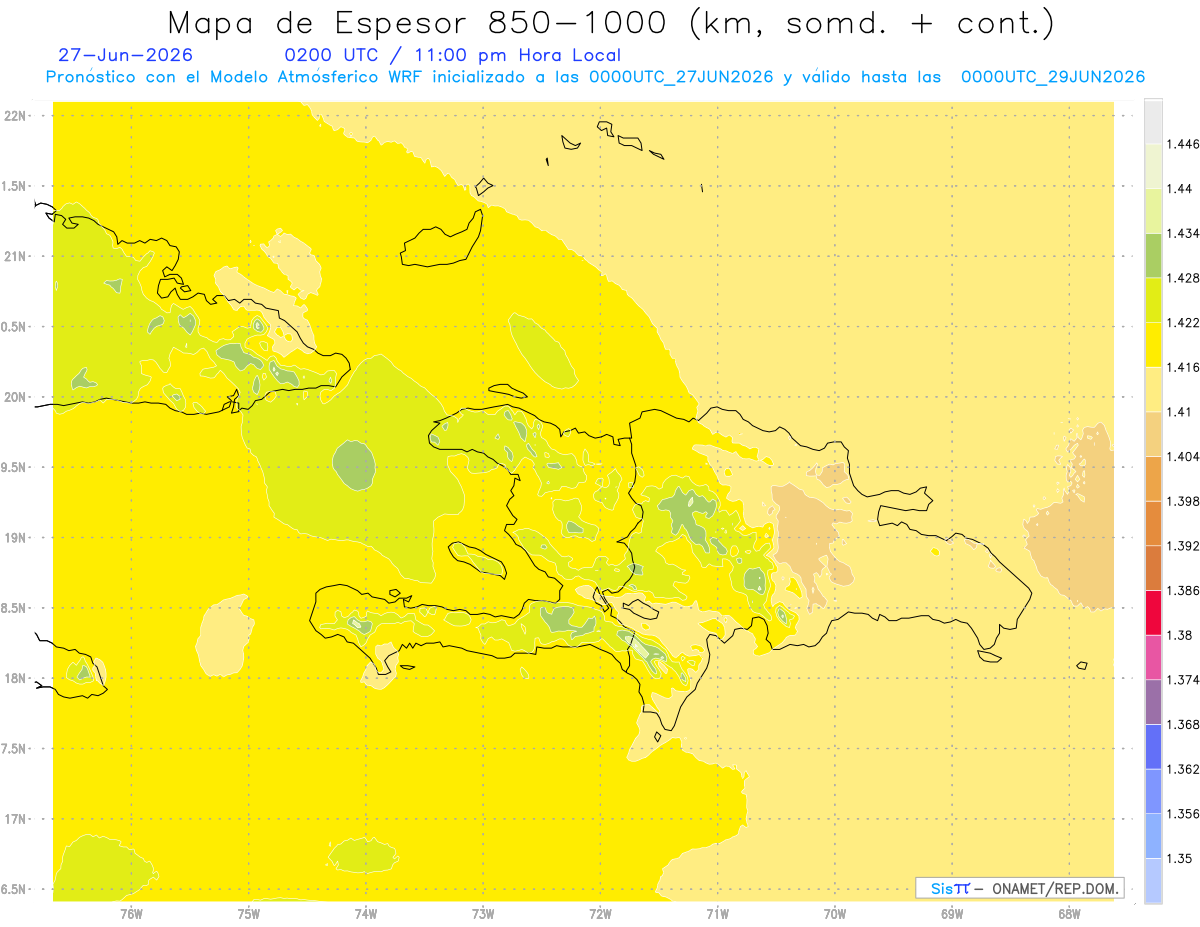Select the date label '27-Jun-2026'
Screen dimensions: 1200x927
126,56
